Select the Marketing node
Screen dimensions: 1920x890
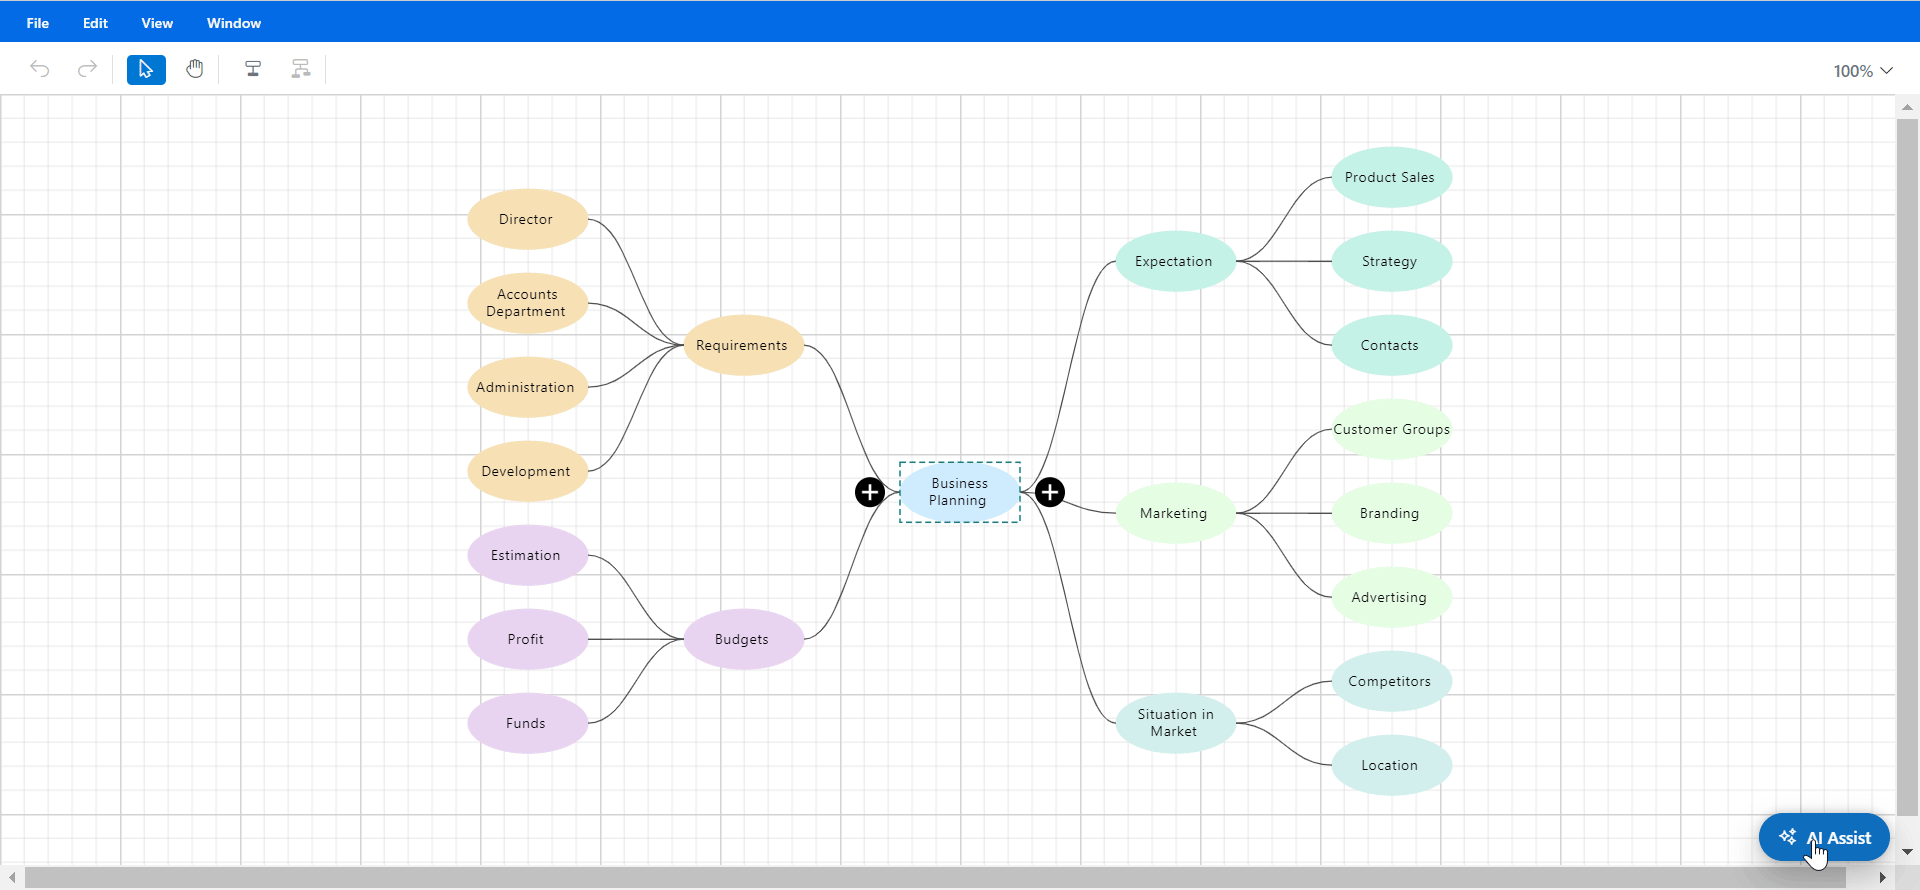tap(1175, 513)
